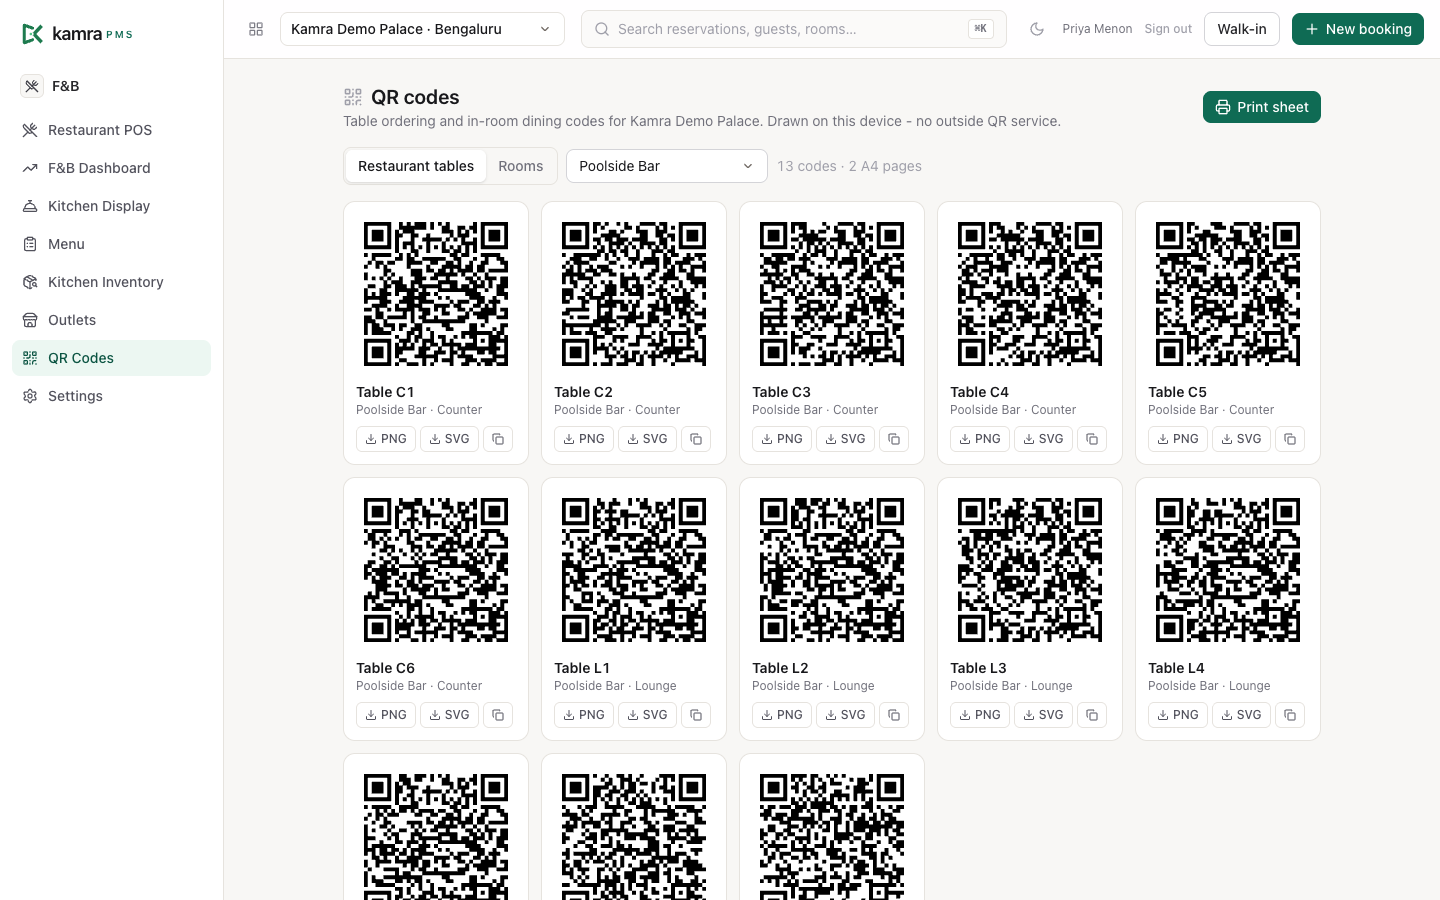This screenshot has height=900, width=1440.
Task: Download PNG for Table L2
Action: [782, 715]
